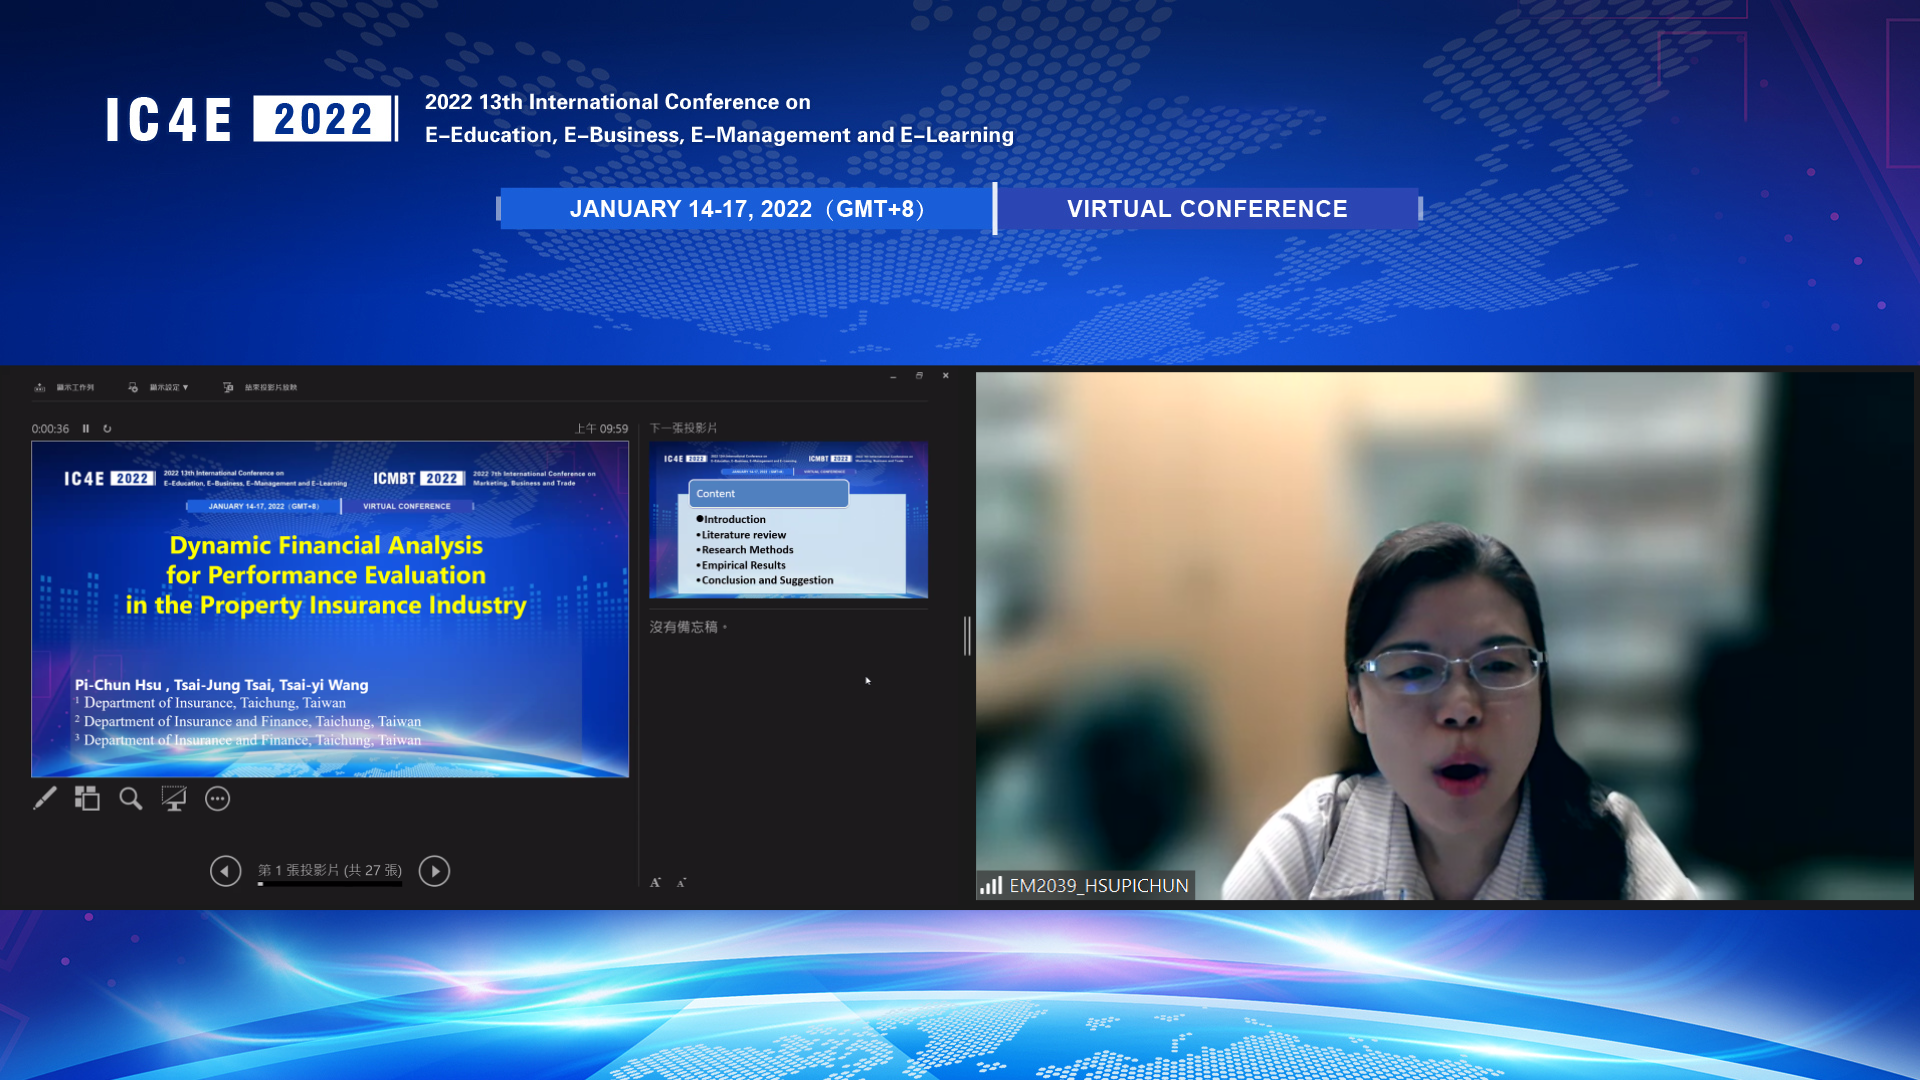Click the Show Taskbar (顯示工作列) button
This screenshot has height=1080, width=1920.
pos(65,387)
